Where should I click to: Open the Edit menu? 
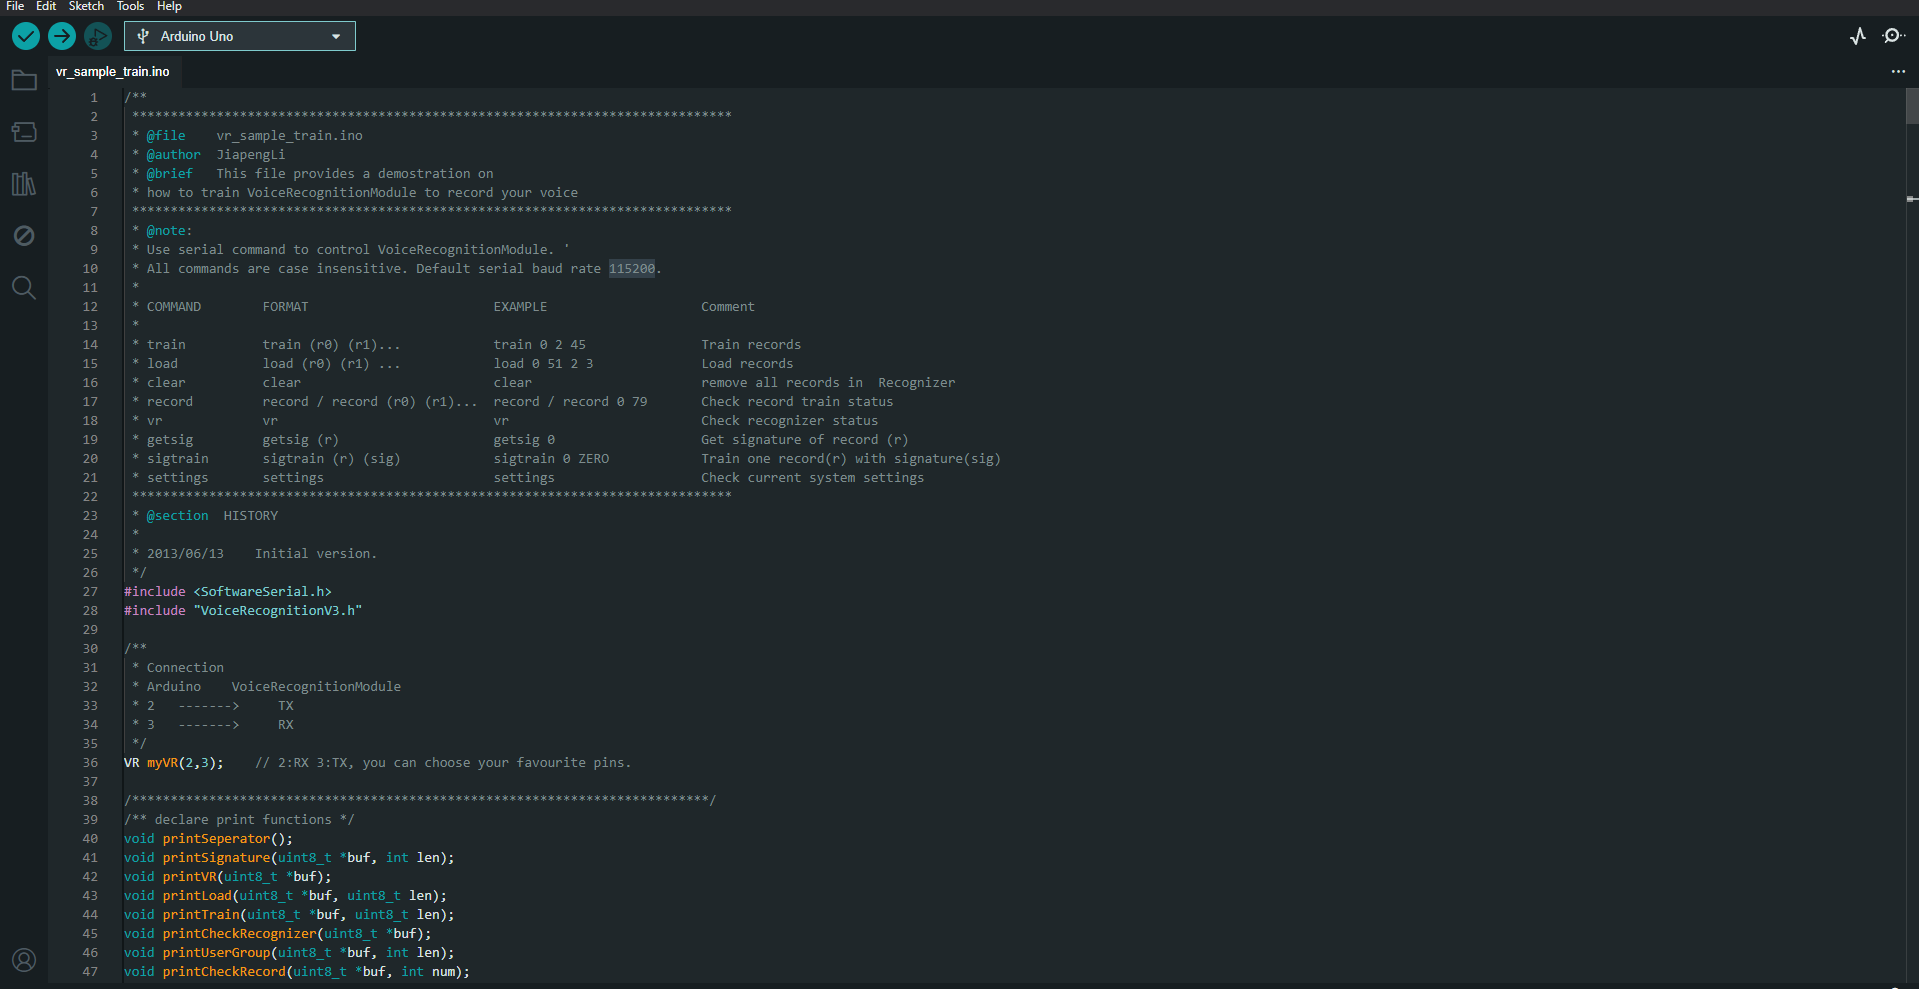tap(46, 6)
